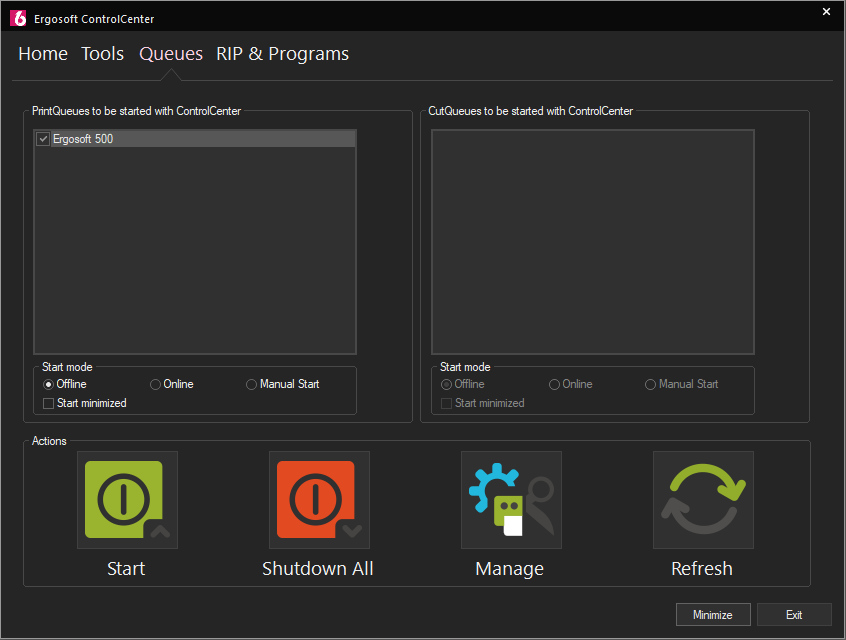Image resolution: width=846 pixels, height=640 pixels.
Task: Switch to the Queues tab
Action: point(171,54)
